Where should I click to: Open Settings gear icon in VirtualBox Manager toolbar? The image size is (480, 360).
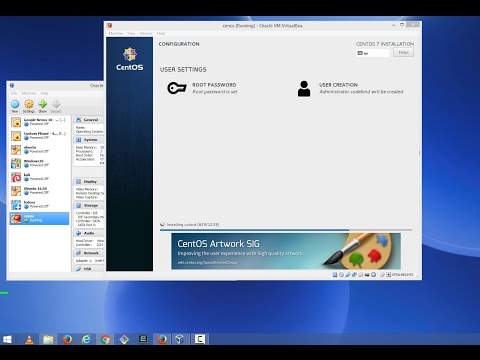click(x=29, y=105)
